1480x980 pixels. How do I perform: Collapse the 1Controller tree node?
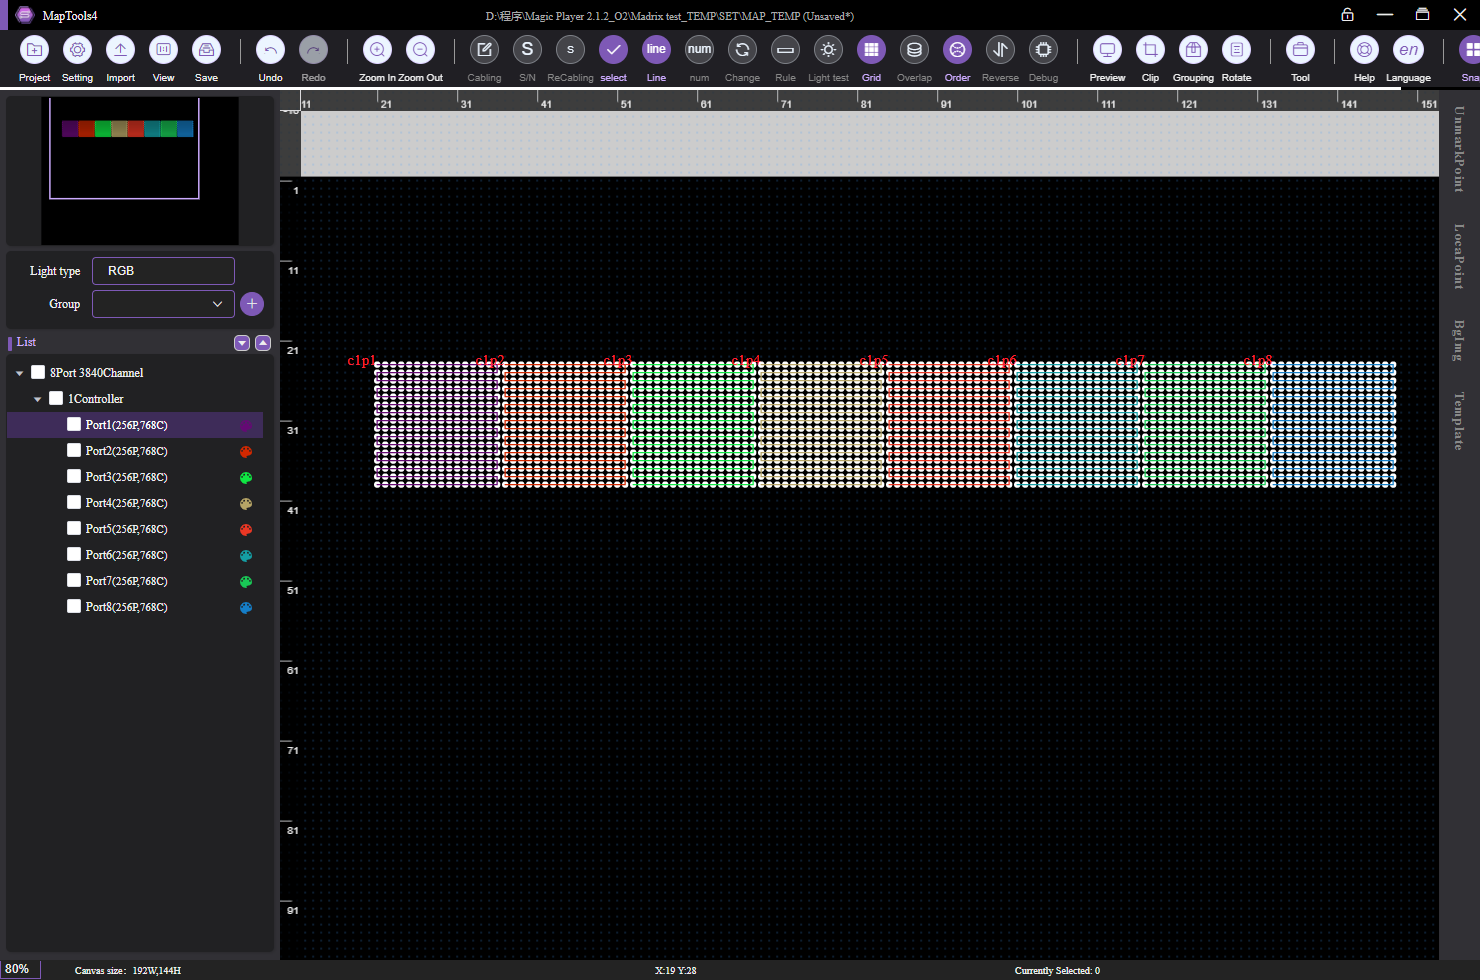[x=38, y=399]
